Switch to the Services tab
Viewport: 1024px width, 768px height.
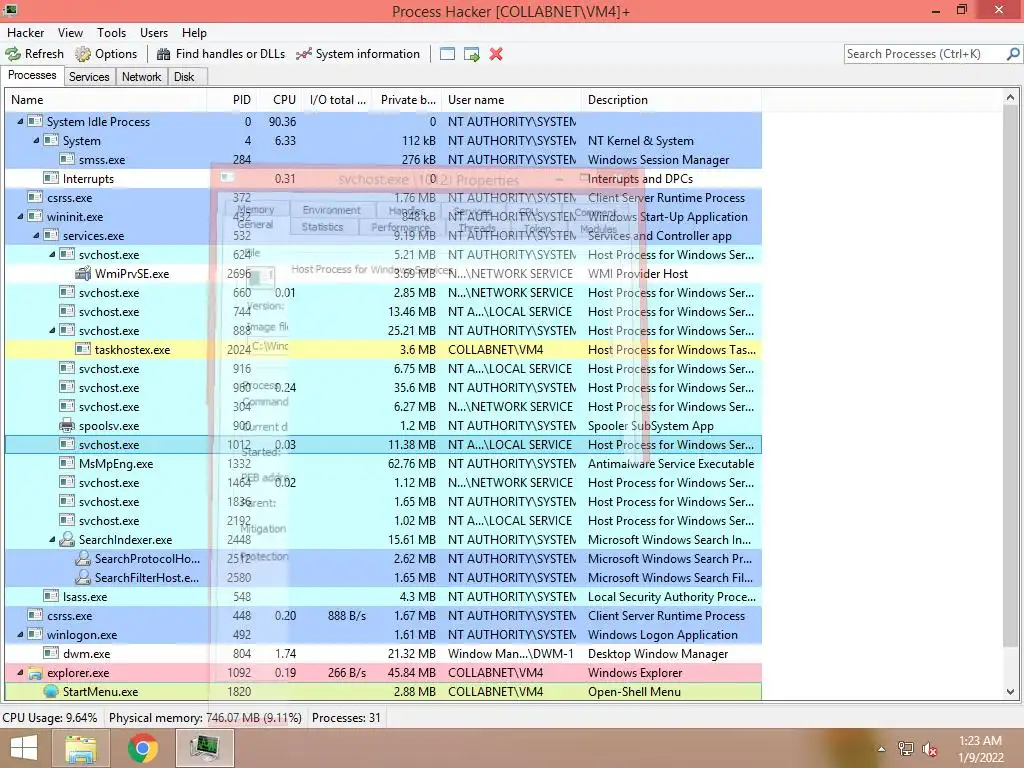point(89,77)
